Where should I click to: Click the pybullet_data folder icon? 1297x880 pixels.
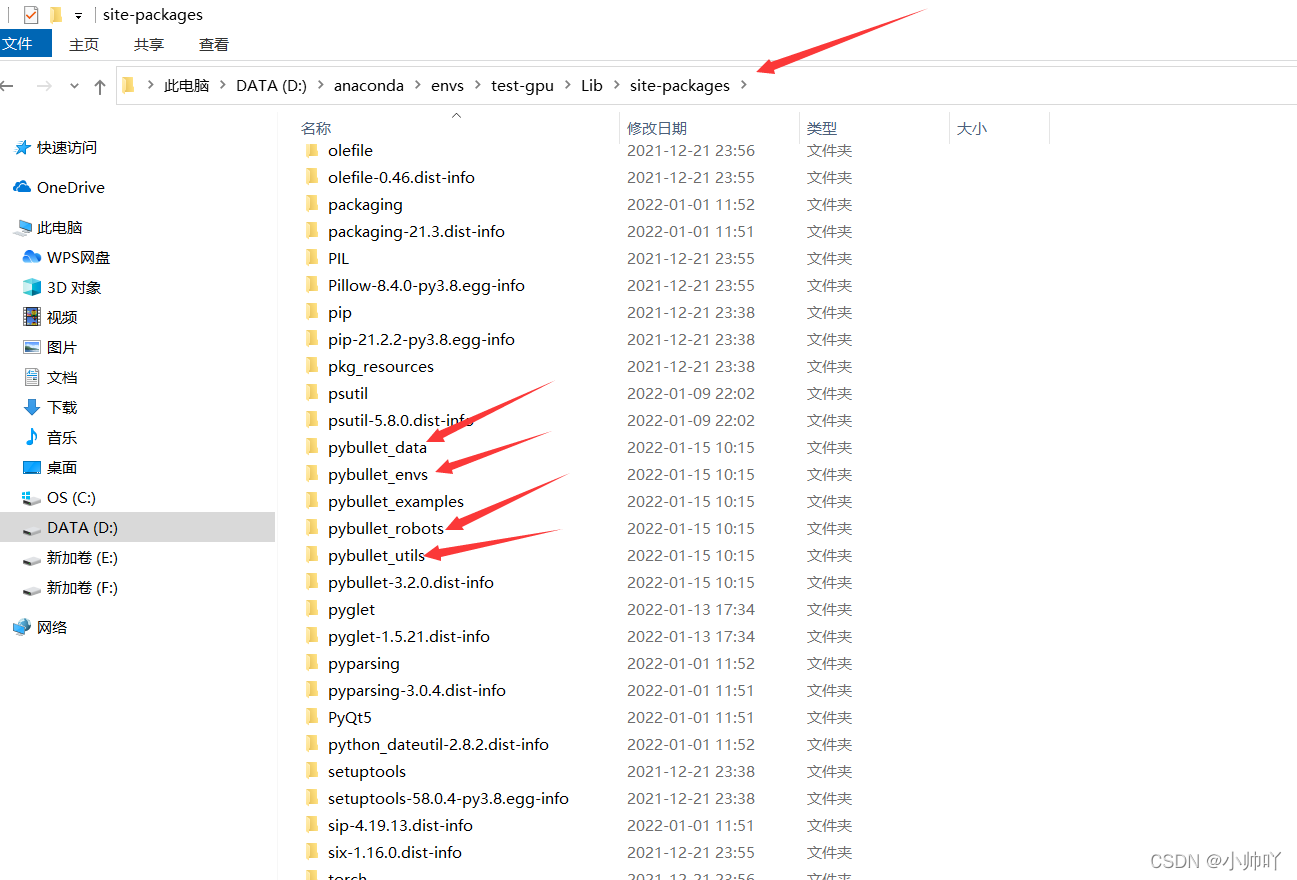click(x=312, y=447)
